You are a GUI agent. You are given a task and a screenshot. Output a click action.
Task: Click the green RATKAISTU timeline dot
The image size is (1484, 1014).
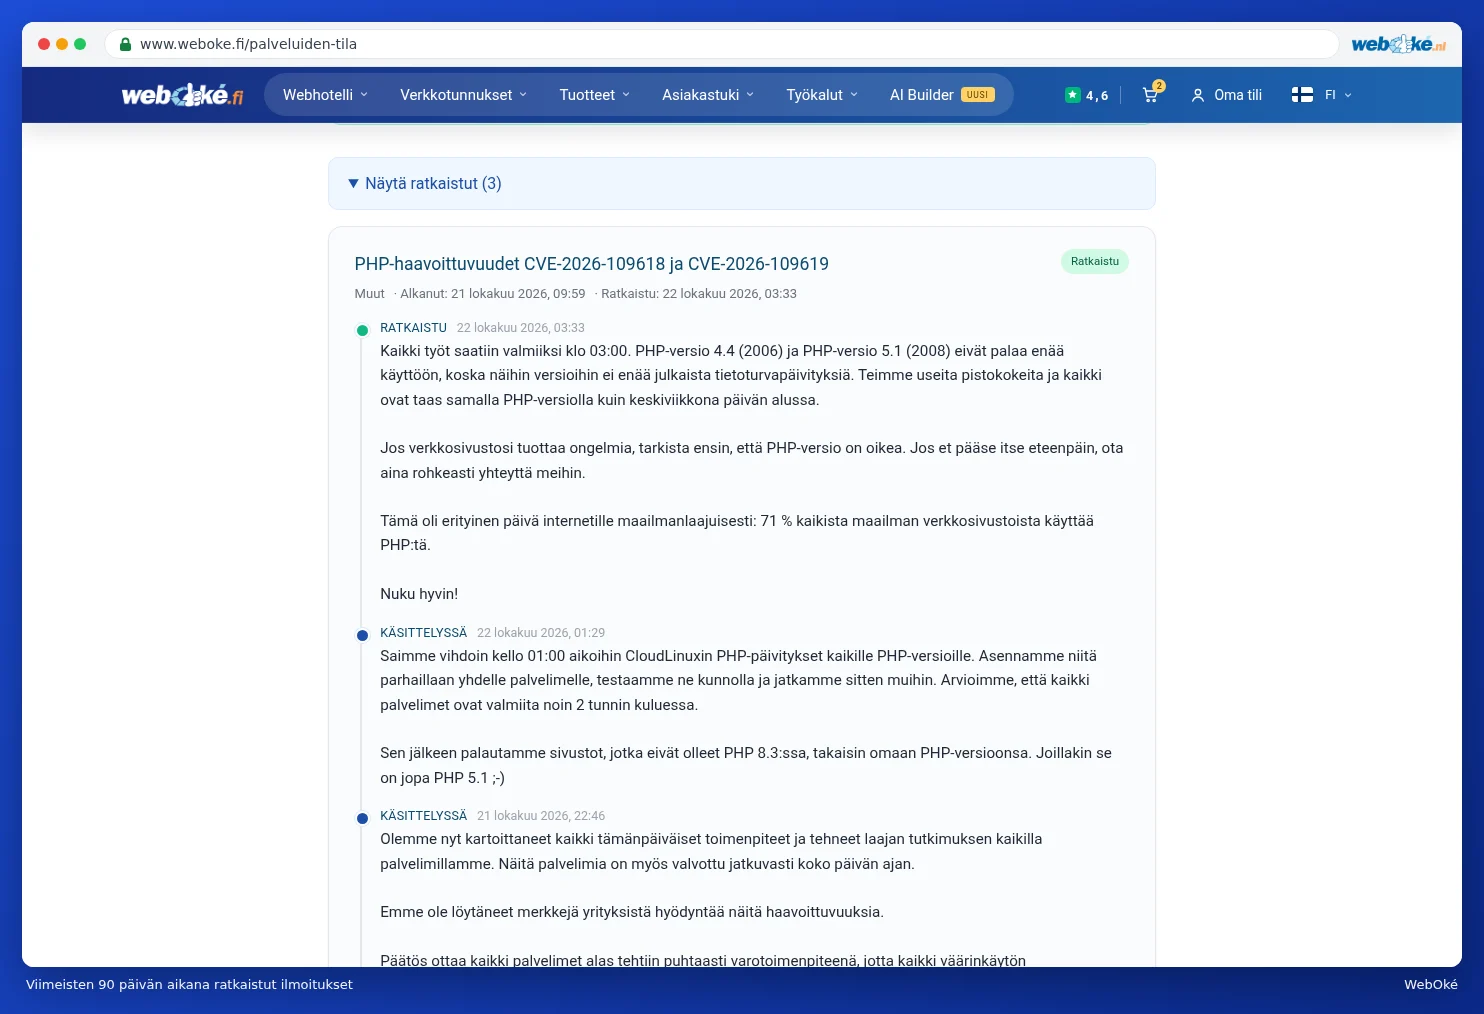[362, 330]
